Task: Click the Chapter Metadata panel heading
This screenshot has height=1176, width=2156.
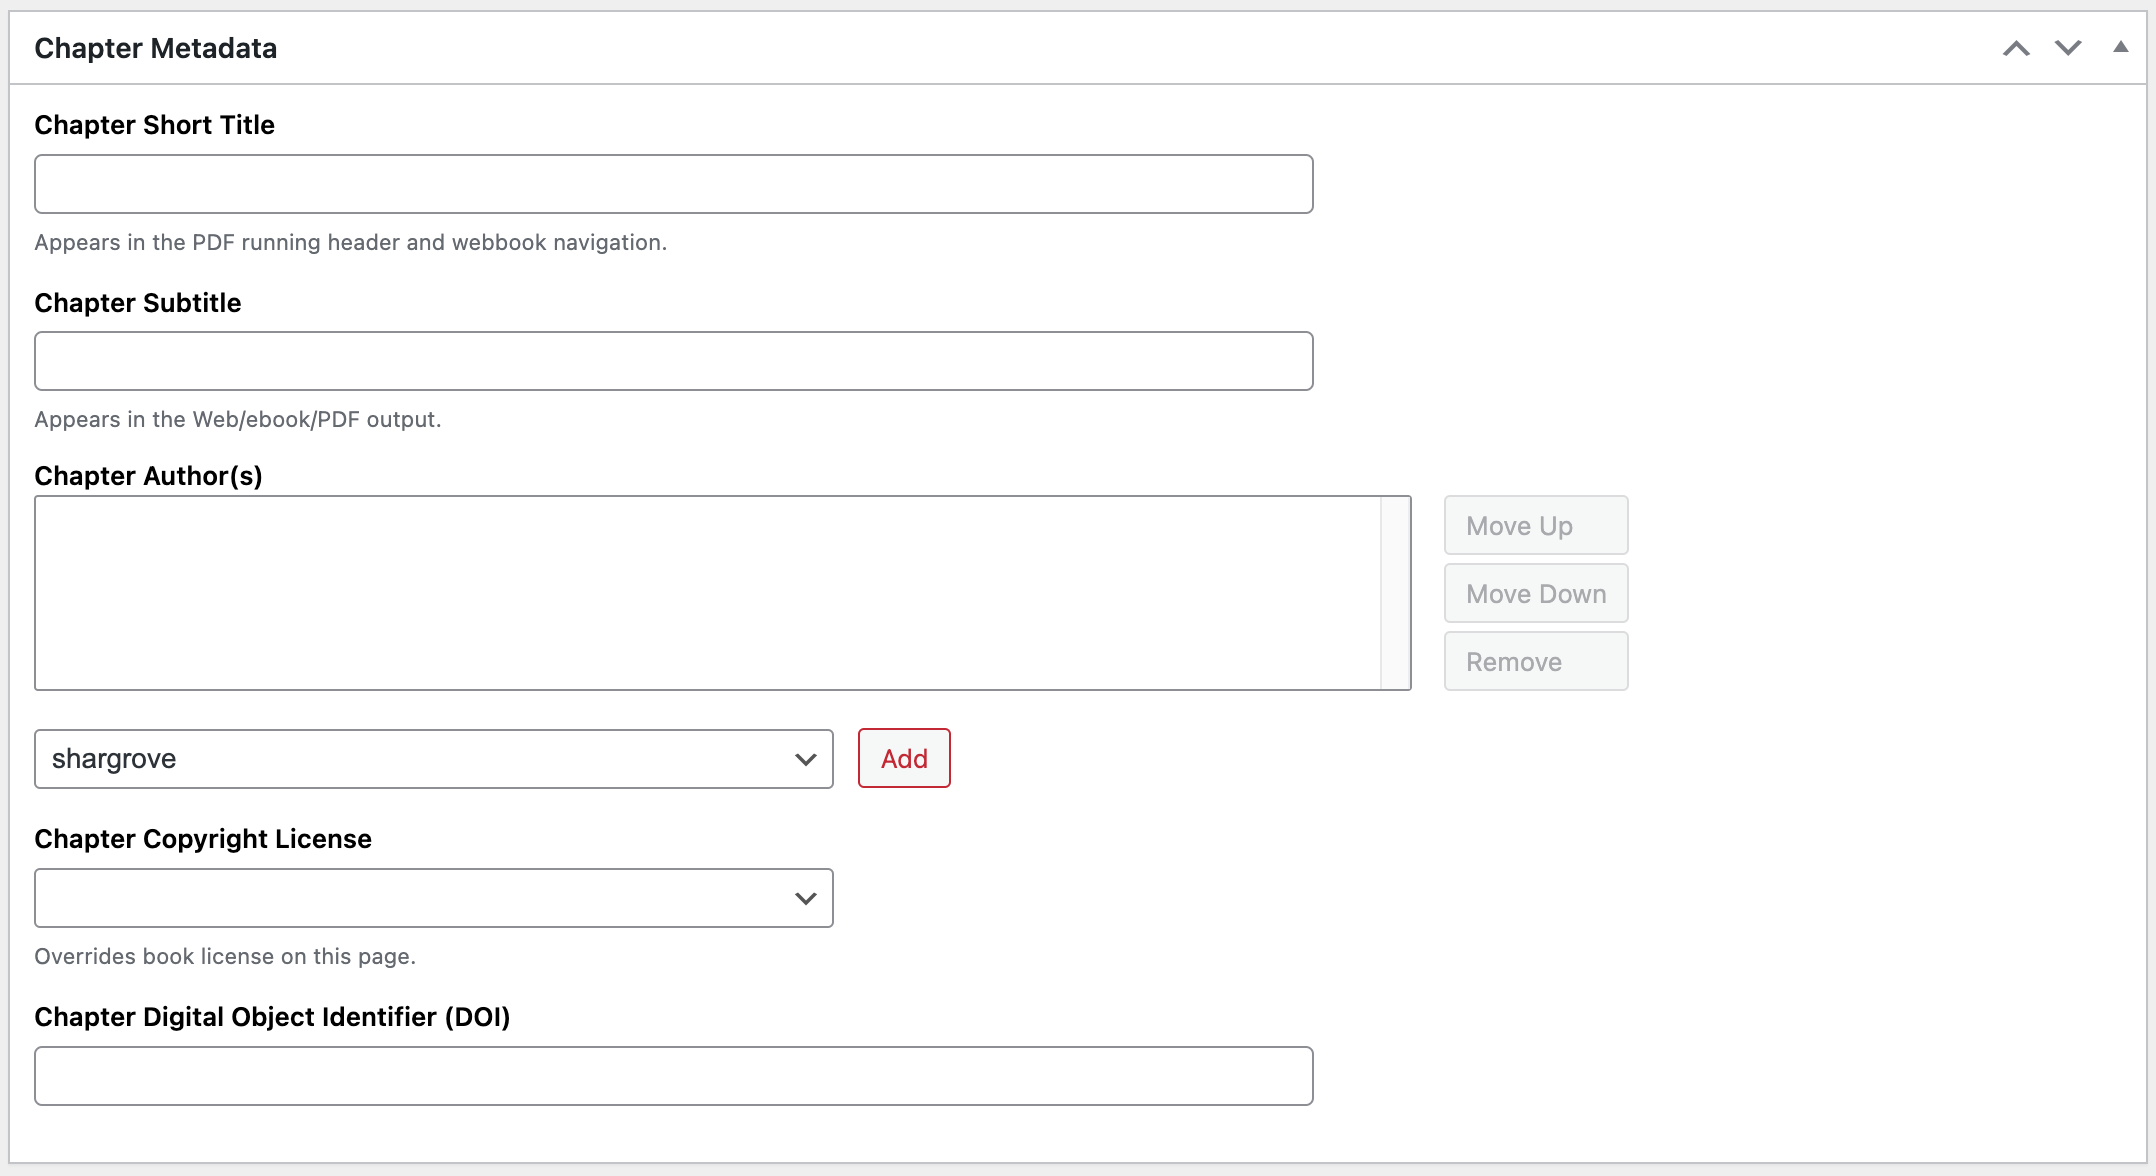Action: tap(156, 48)
